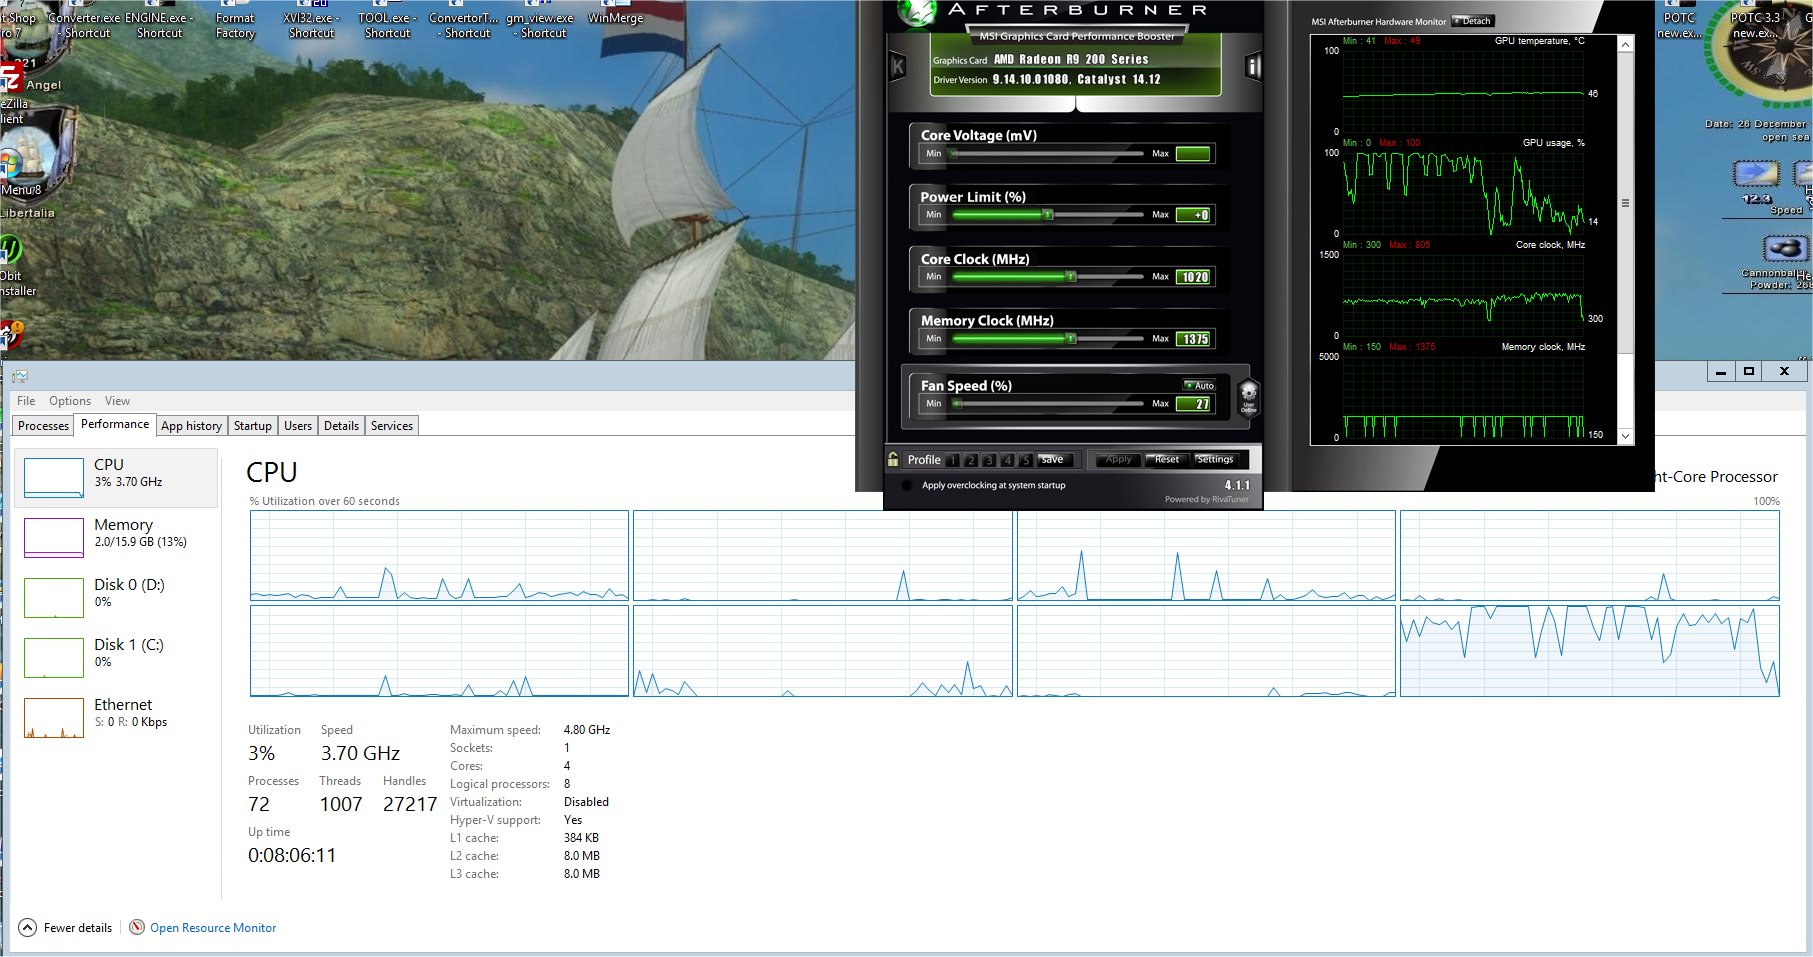
Task: Detach the Hardware Monitor panel
Action: tap(1472, 21)
